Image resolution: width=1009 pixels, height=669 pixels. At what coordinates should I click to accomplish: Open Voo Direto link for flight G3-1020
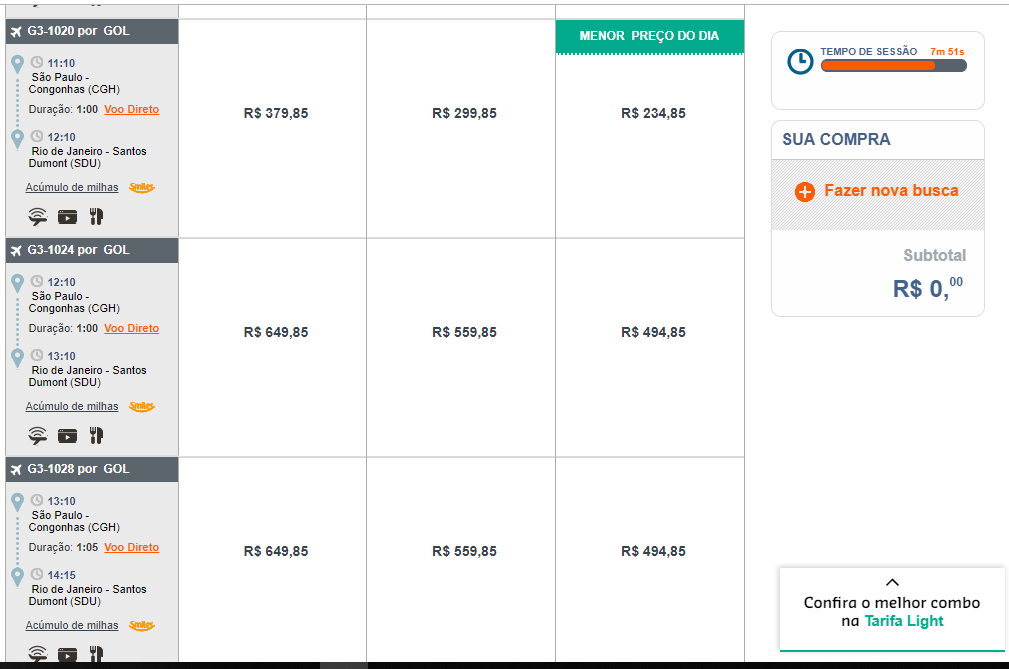click(x=131, y=109)
